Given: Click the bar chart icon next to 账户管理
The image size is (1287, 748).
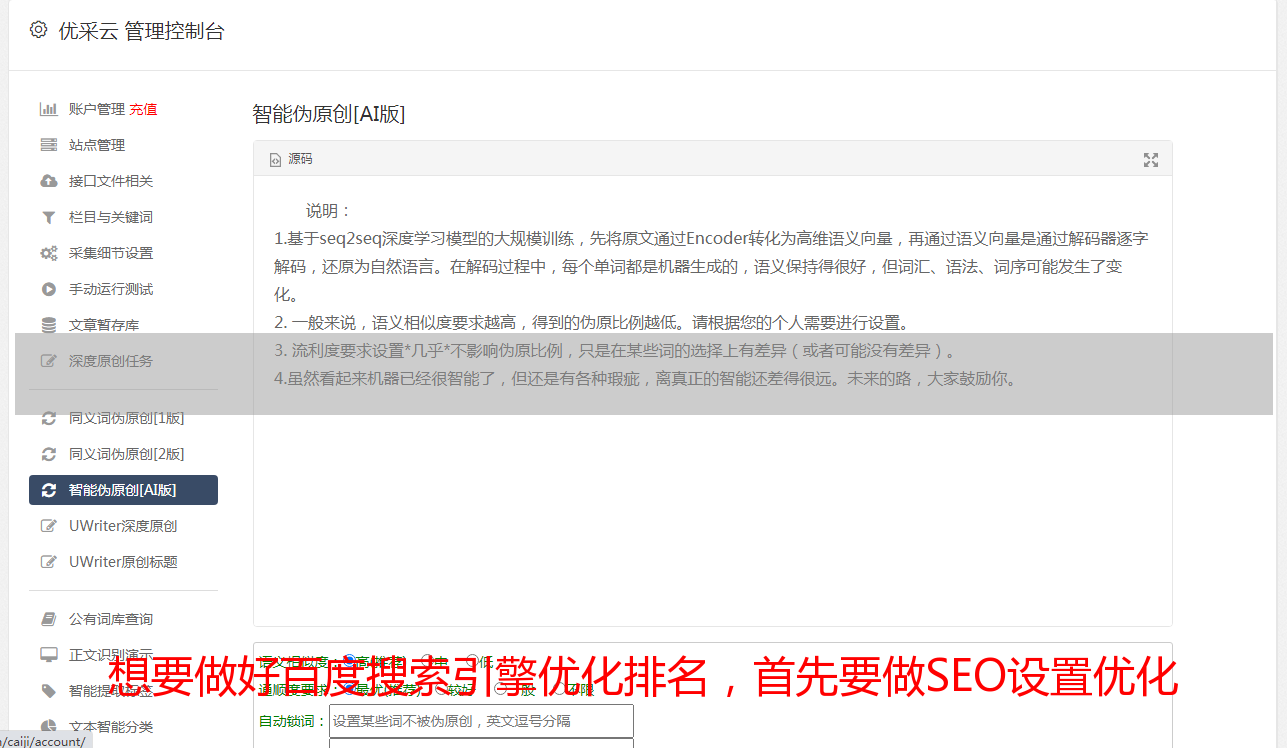Looking at the screenshot, I should [48, 109].
